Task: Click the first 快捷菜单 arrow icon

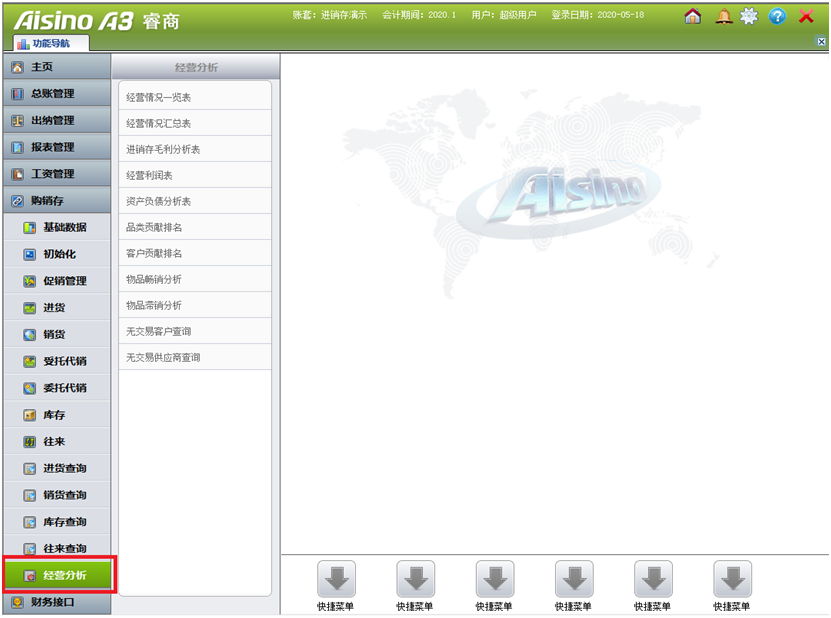Action: [336, 579]
